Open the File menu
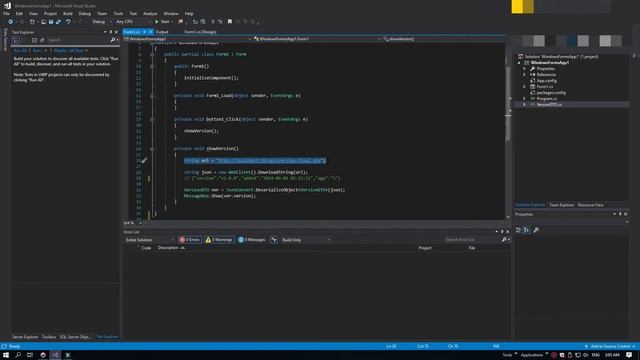Image resolution: width=640 pixels, height=360 pixels. (x=7, y=13)
